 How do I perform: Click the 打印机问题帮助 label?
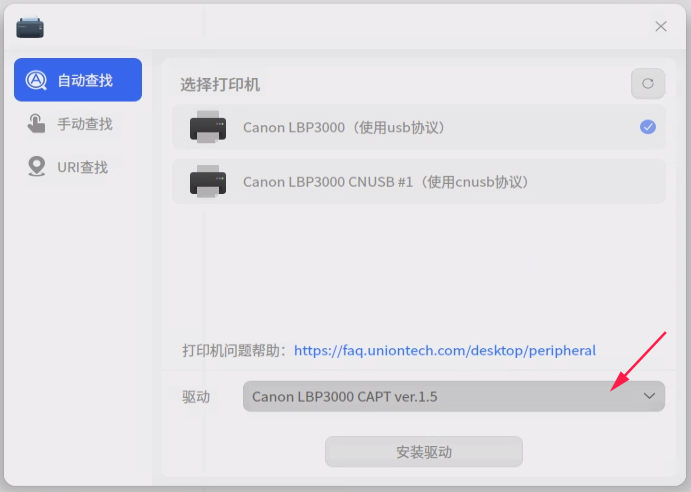[x=234, y=350]
